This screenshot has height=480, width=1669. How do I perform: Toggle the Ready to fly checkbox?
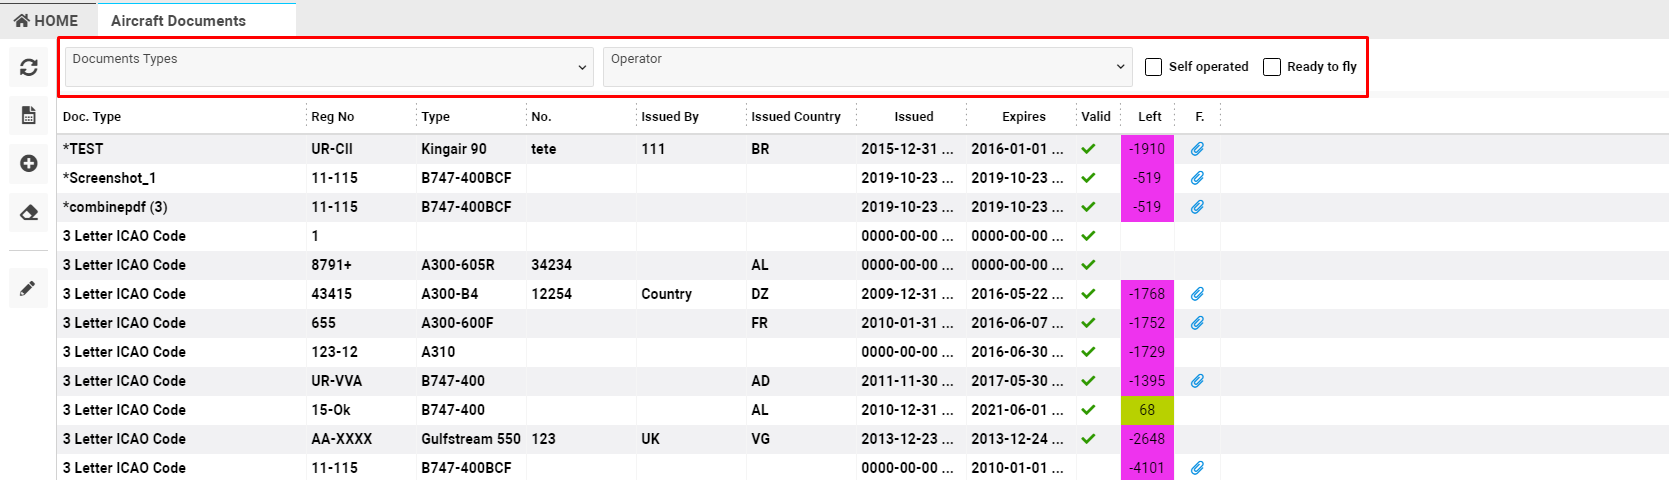(1272, 67)
